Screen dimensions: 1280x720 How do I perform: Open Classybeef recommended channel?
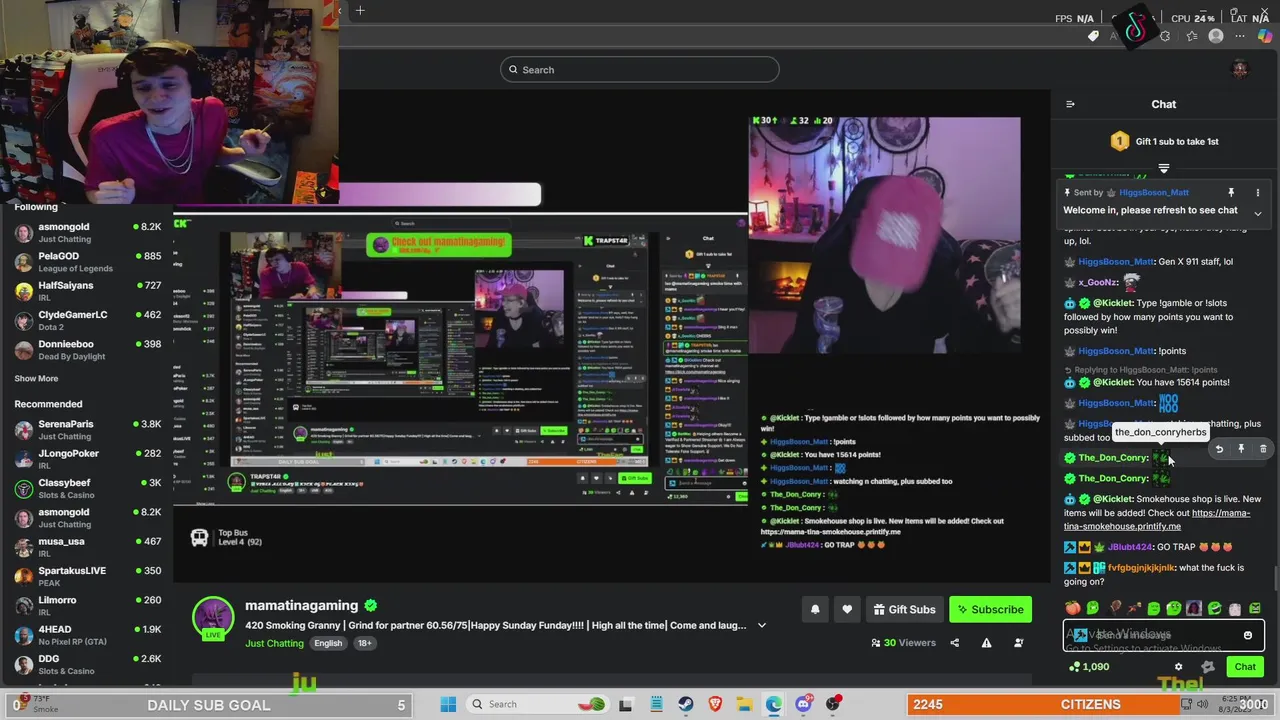[x=86, y=488]
